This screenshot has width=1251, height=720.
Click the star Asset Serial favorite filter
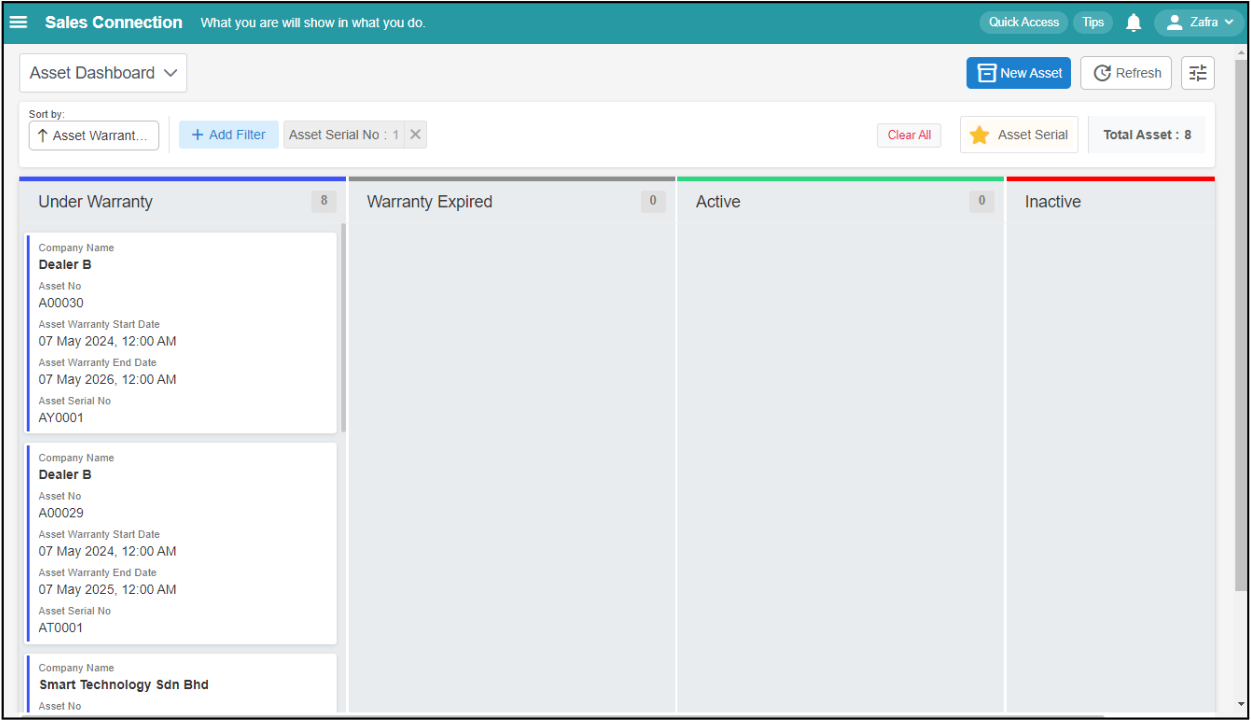tap(1019, 135)
